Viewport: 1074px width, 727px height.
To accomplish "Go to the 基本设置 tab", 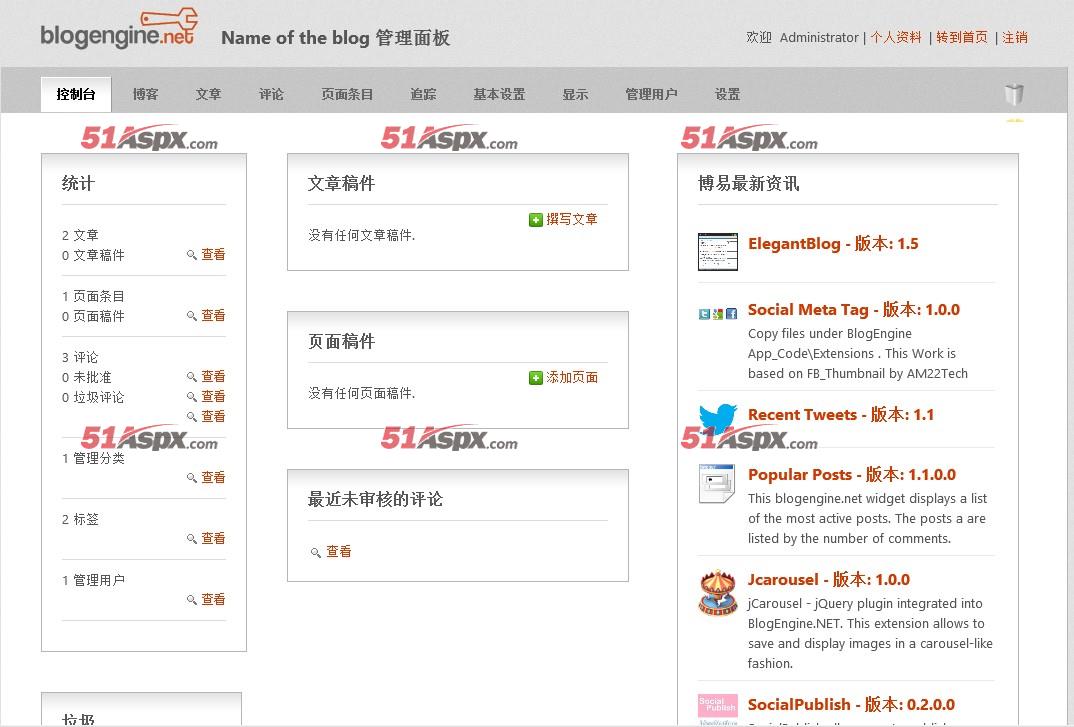I will [x=499, y=94].
